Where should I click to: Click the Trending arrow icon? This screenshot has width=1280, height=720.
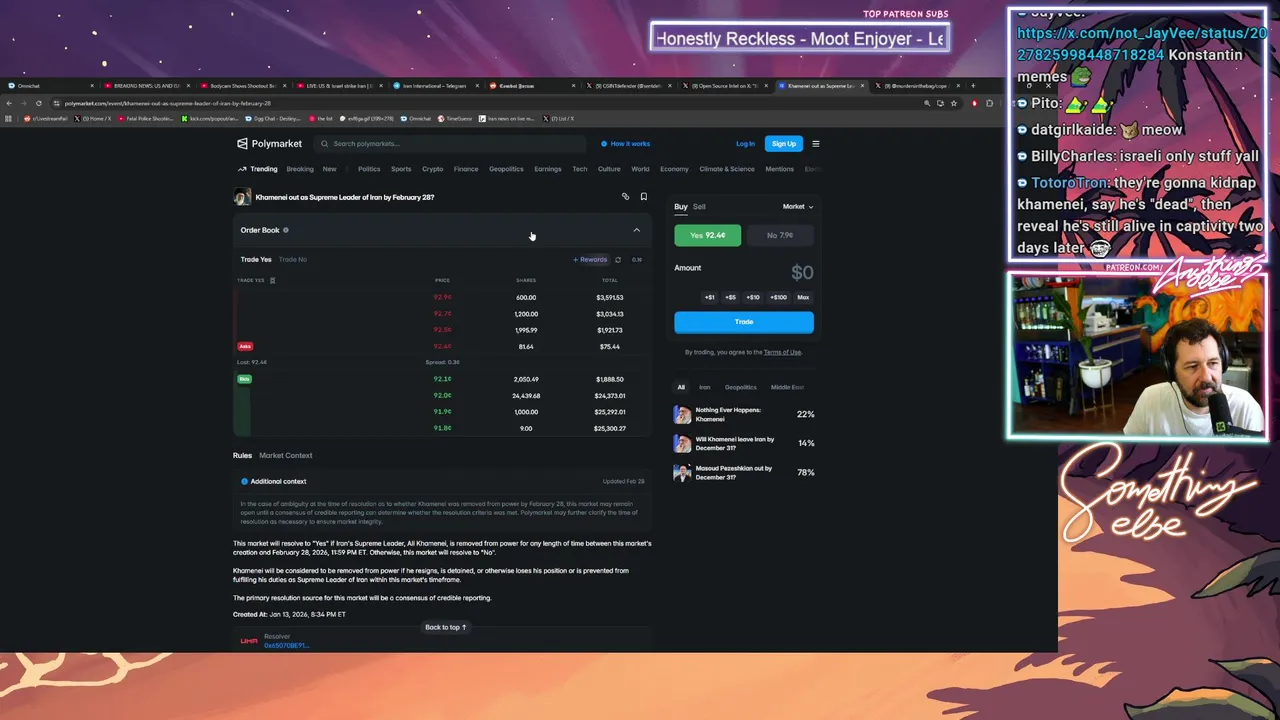coord(242,169)
